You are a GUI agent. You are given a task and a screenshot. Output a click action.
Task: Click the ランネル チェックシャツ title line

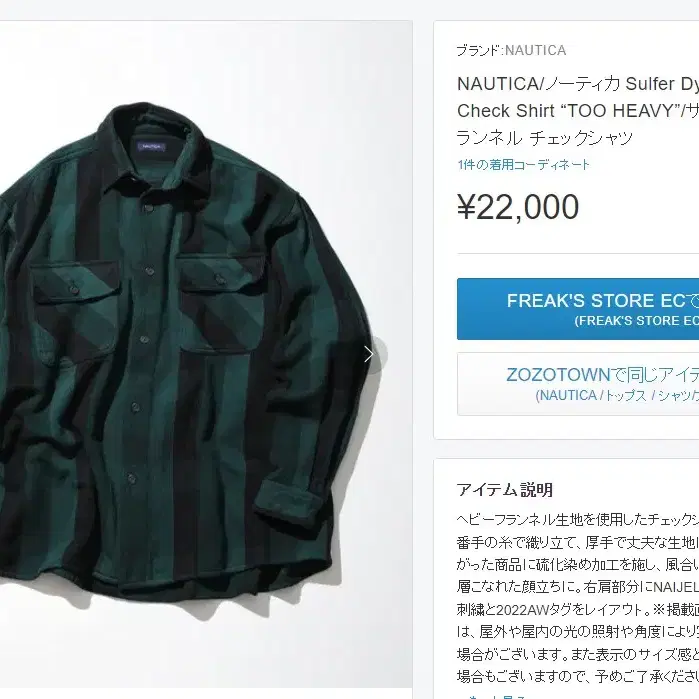tap(544, 137)
